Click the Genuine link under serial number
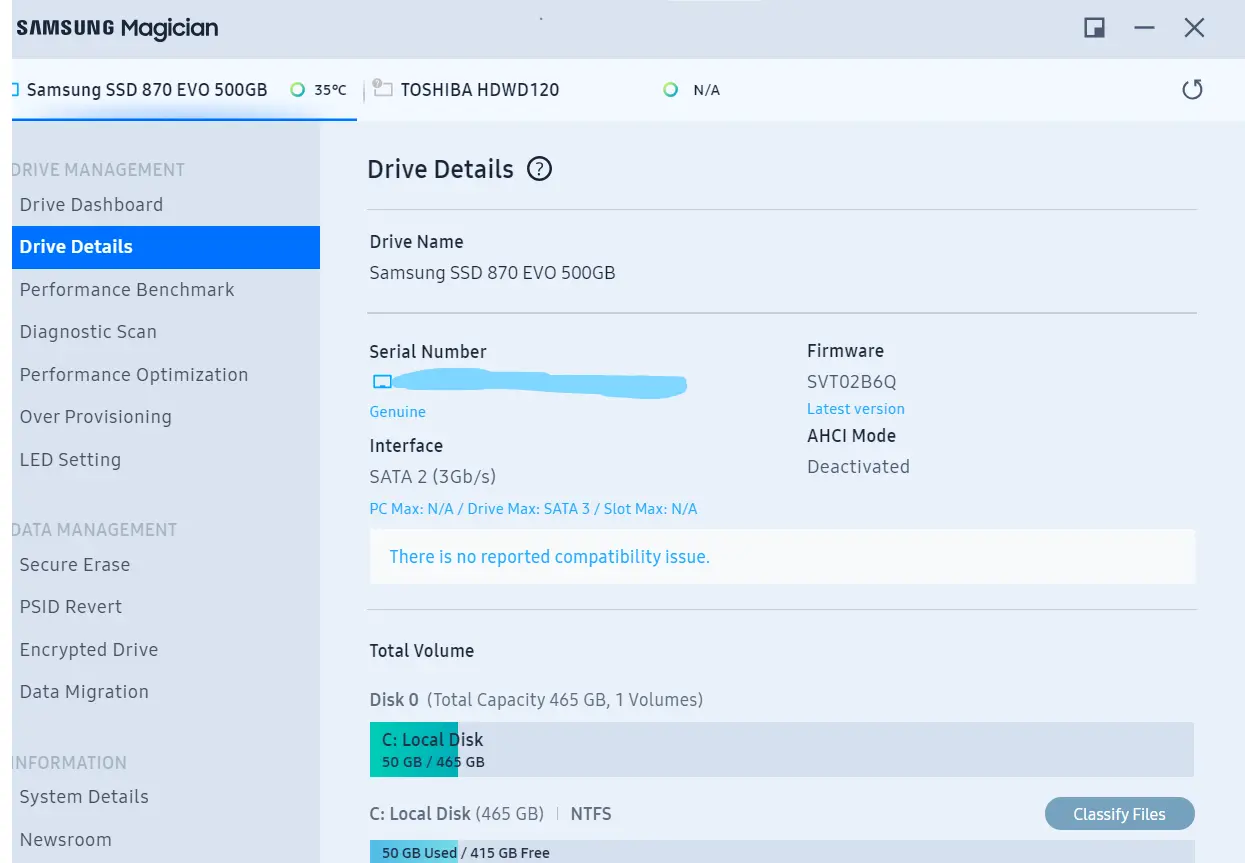 coord(397,412)
